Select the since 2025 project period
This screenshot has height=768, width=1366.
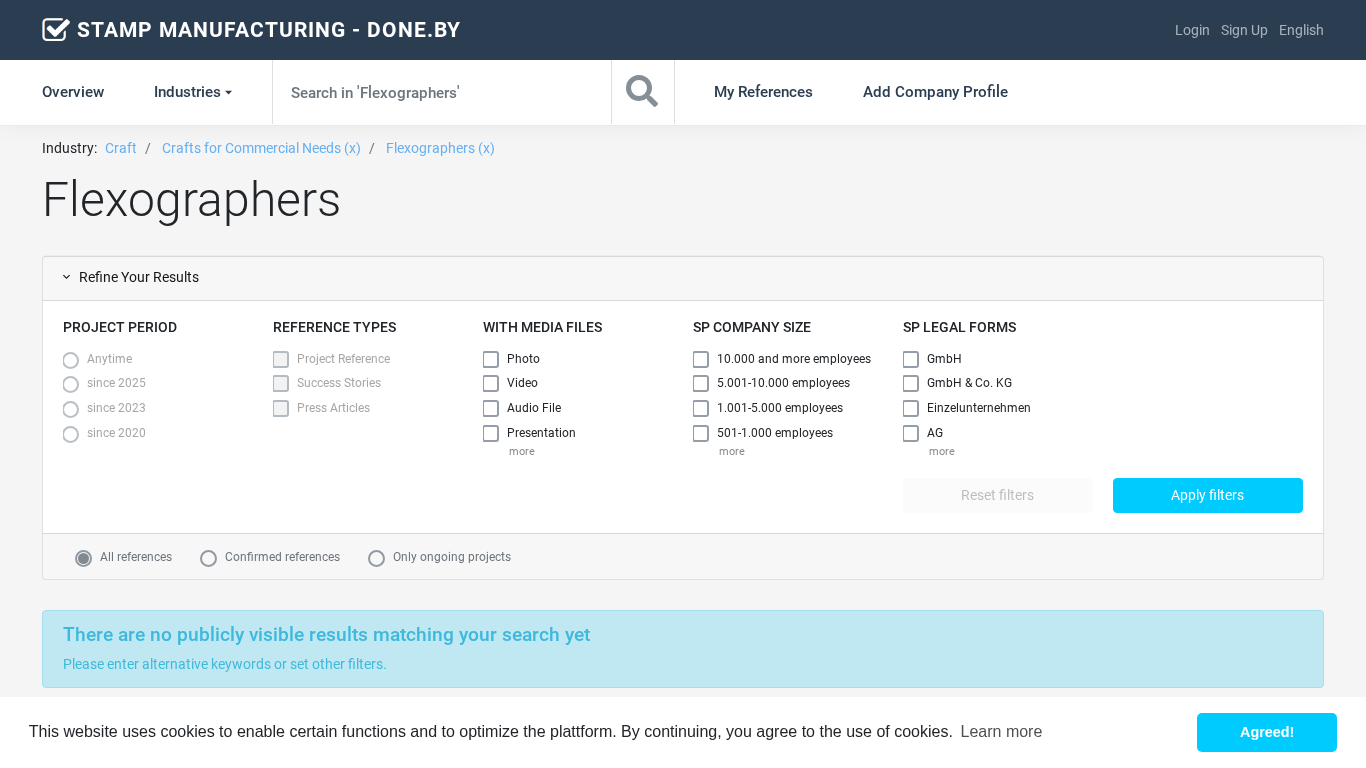tap(71, 385)
